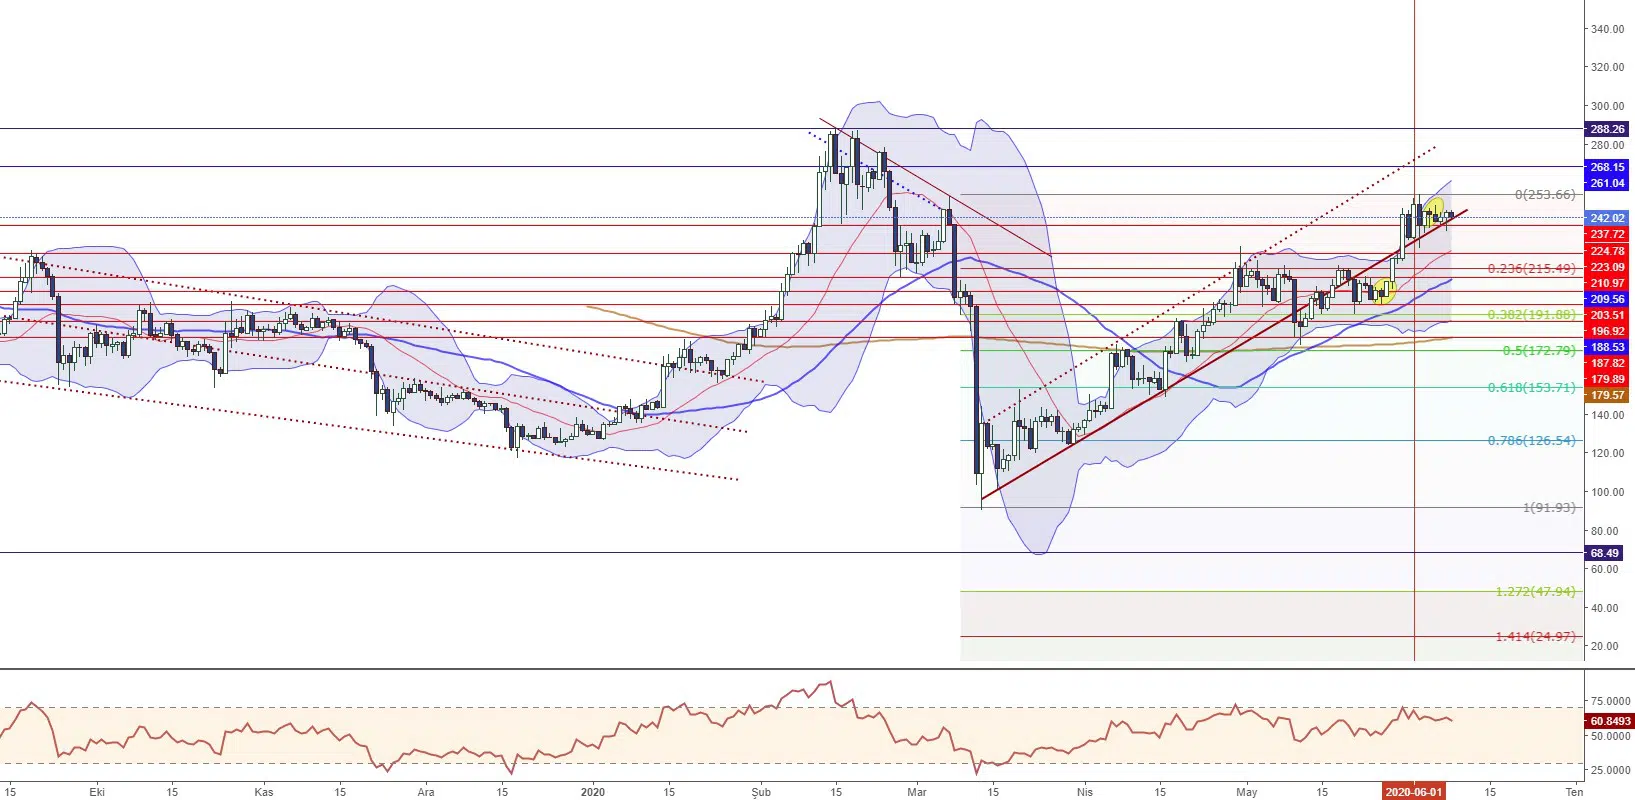Select the lower yellow circle annotation
The image size is (1635, 800).
pyautogui.click(x=1385, y=291)
